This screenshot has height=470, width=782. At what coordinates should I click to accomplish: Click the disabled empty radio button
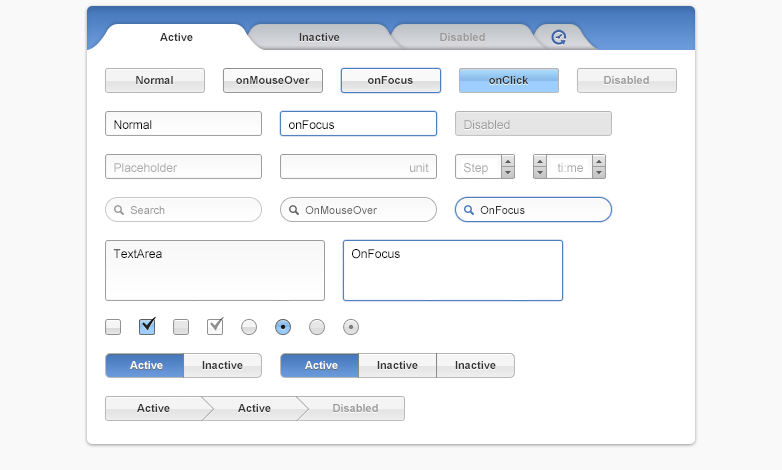[317, 327]
